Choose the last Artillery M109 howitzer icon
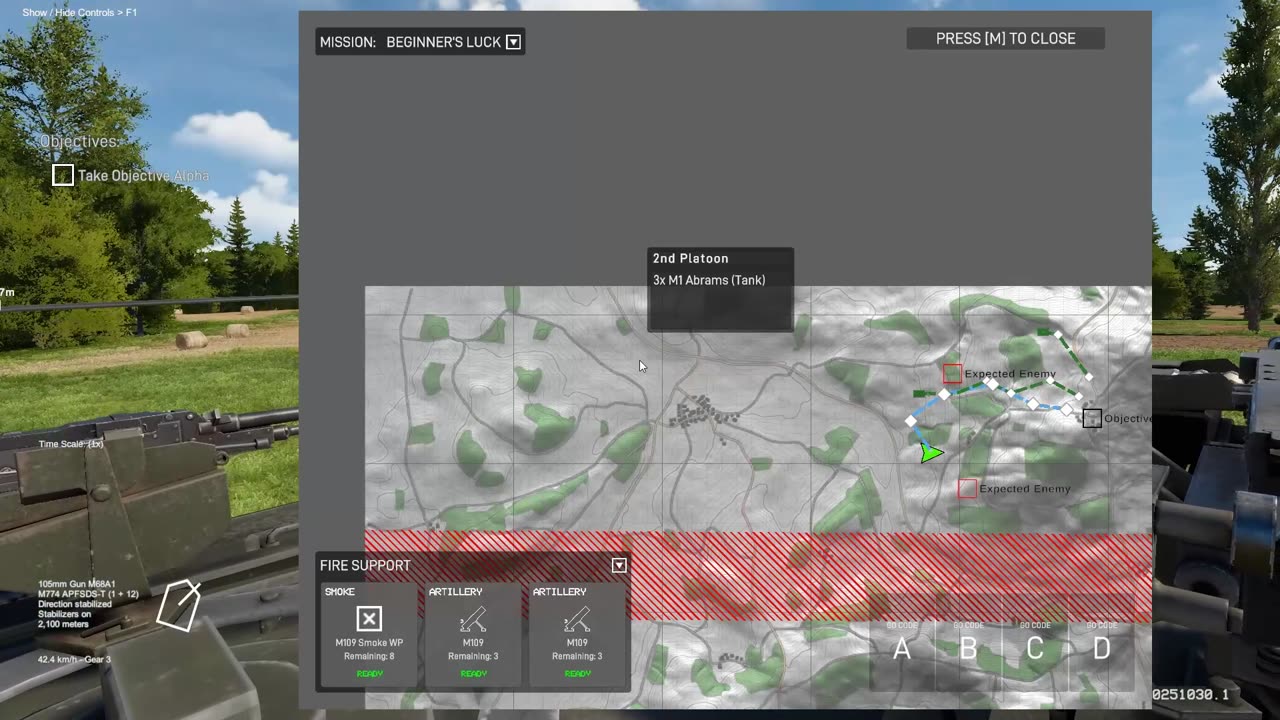This screenshot has height=720, width=1280. (x=577, y=619)
